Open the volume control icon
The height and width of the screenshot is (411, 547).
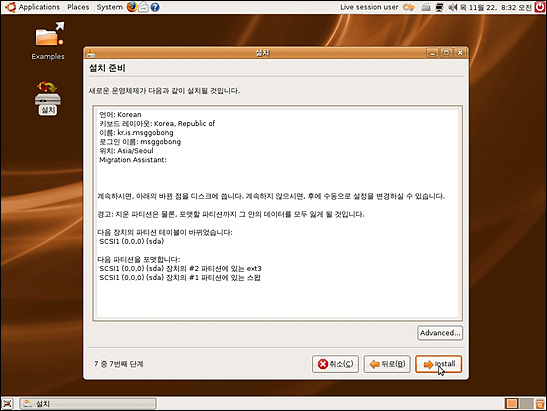click(x=452, y=7)
